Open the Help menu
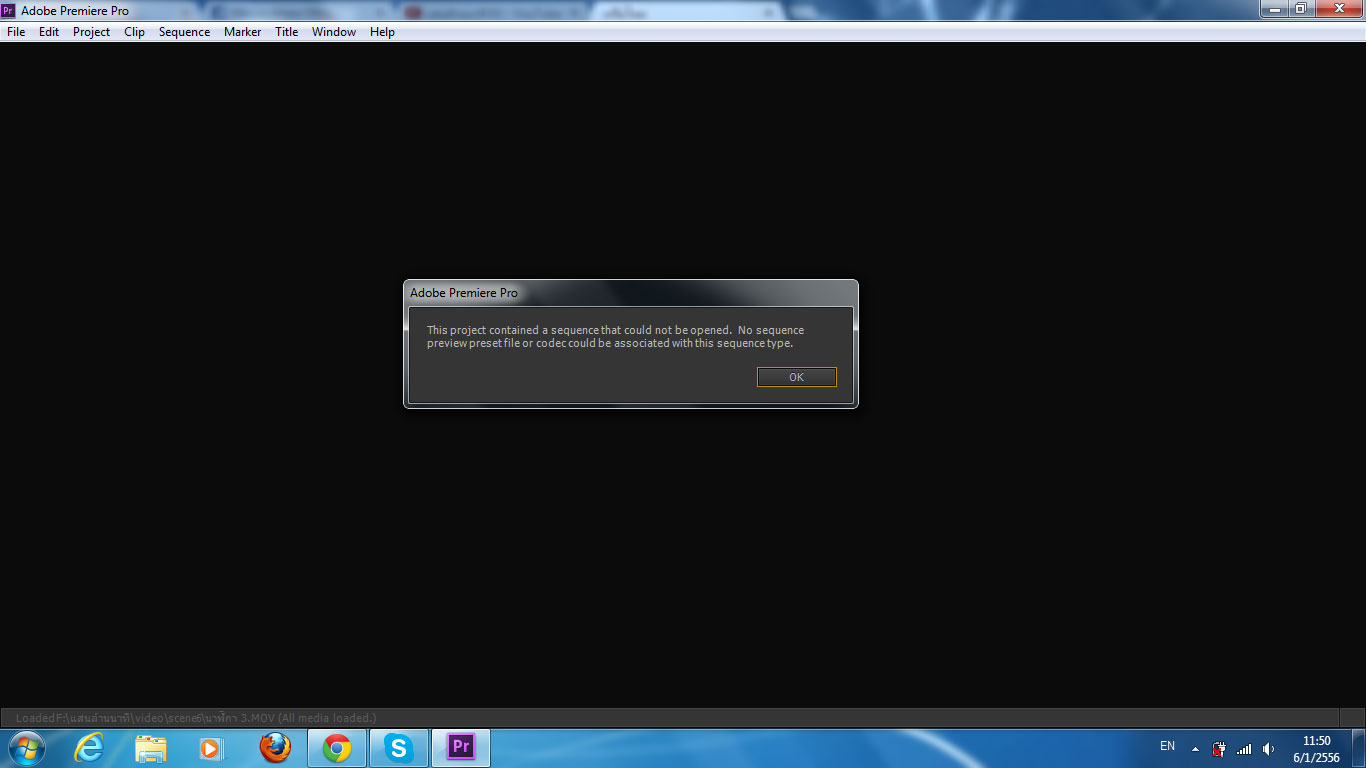This screenshot has height=768, width=1366. pos(382,32)
